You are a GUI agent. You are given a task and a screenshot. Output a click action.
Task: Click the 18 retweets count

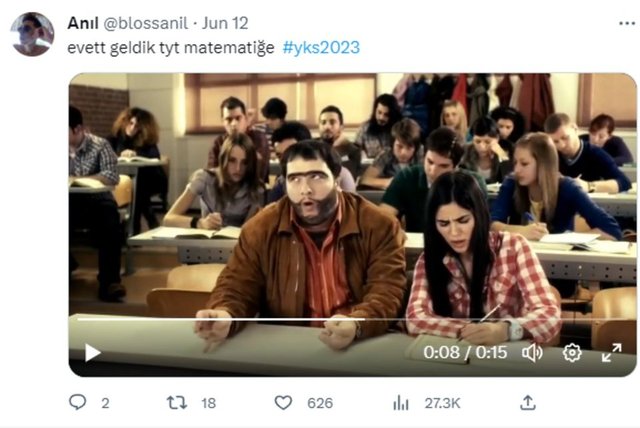(209, 404)
